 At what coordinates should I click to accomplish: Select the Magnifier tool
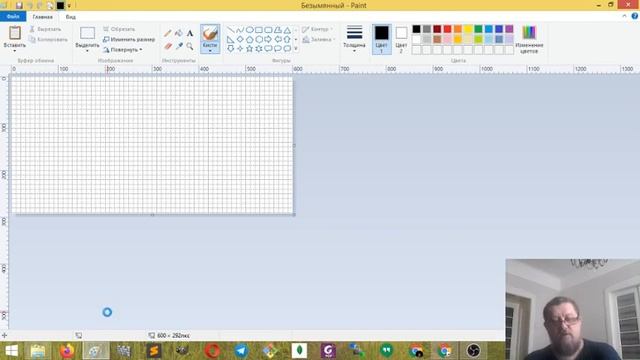click(x=190, y=46)
